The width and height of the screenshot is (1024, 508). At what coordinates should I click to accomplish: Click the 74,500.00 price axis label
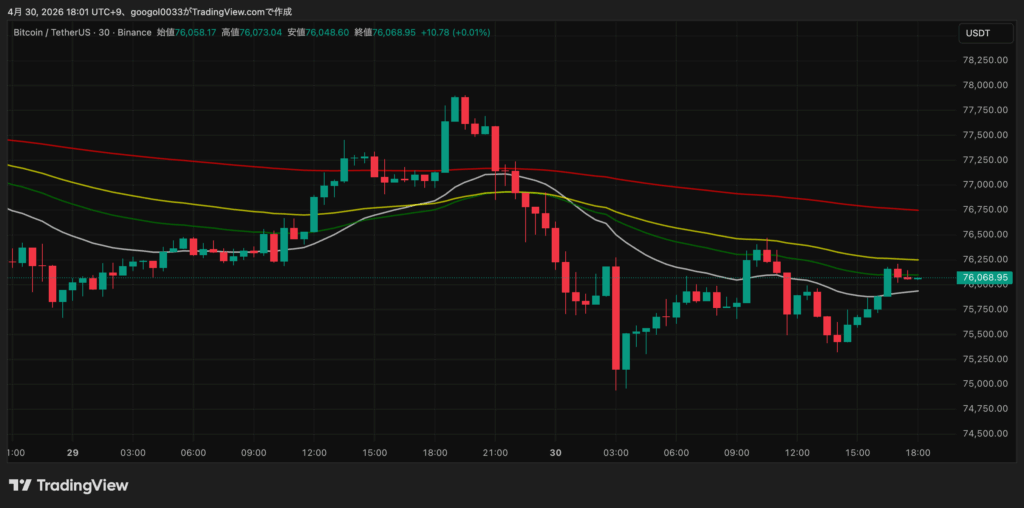[x=985, y=434]
